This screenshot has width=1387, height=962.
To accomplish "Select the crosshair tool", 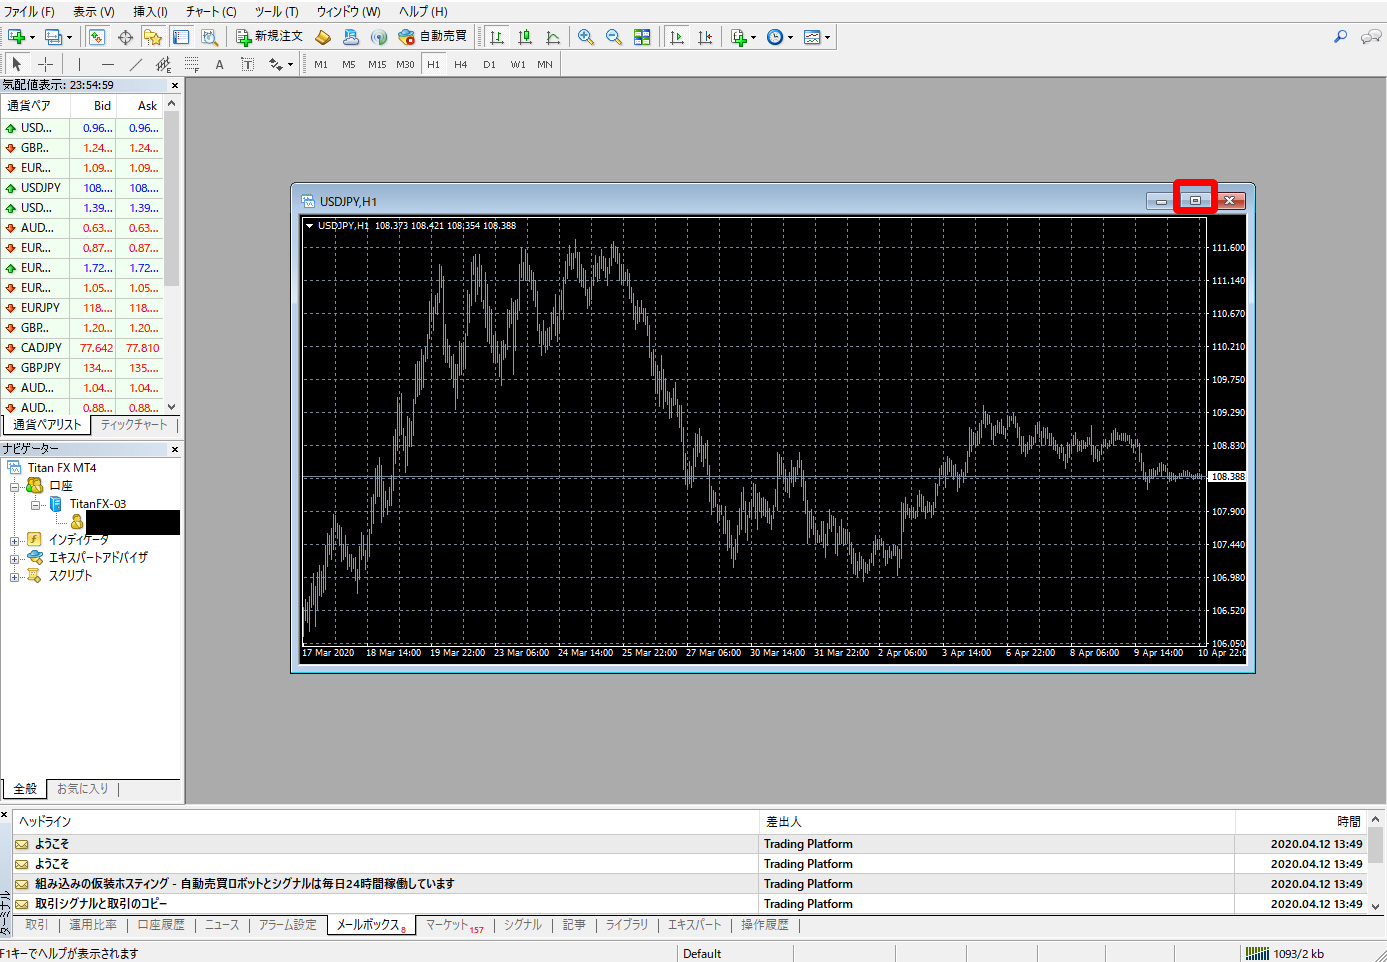I will pos(45,64).
